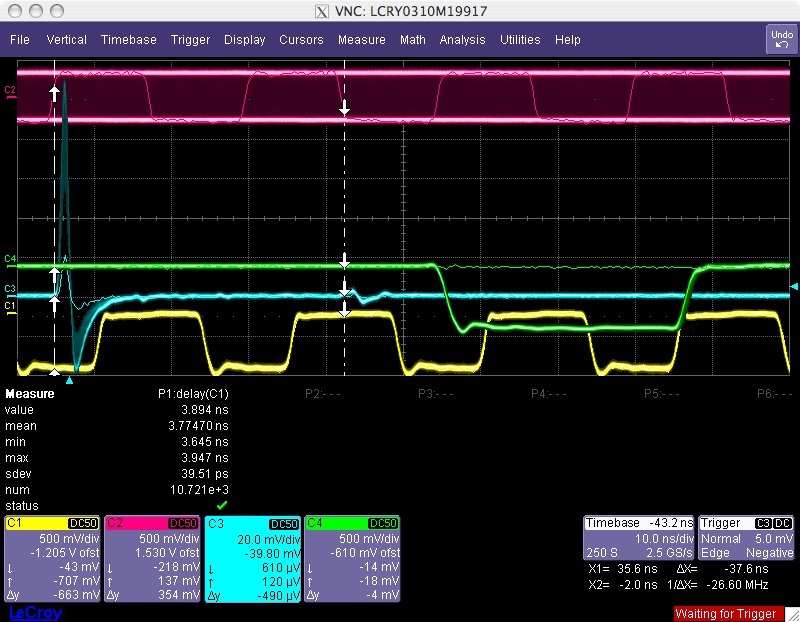The image size is (800, 622).
Task: Open the Timebase menu
Action: tap(129, 40)
